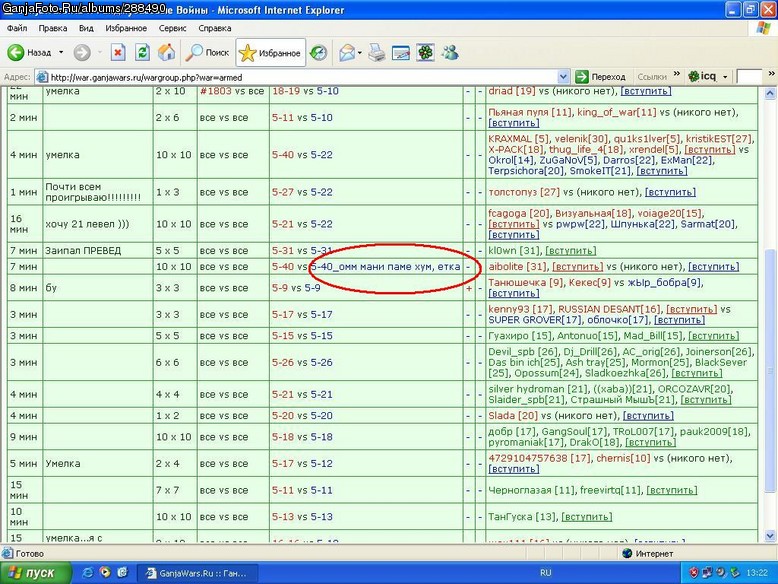Open the пуск Start button

click(34, 573)
